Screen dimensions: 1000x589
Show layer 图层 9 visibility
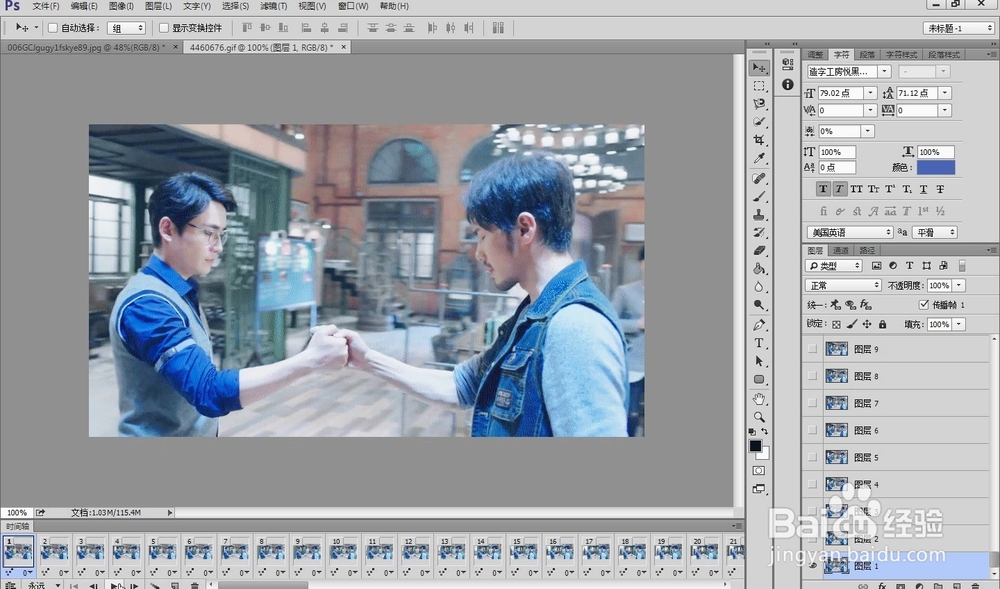coord(812,349)
